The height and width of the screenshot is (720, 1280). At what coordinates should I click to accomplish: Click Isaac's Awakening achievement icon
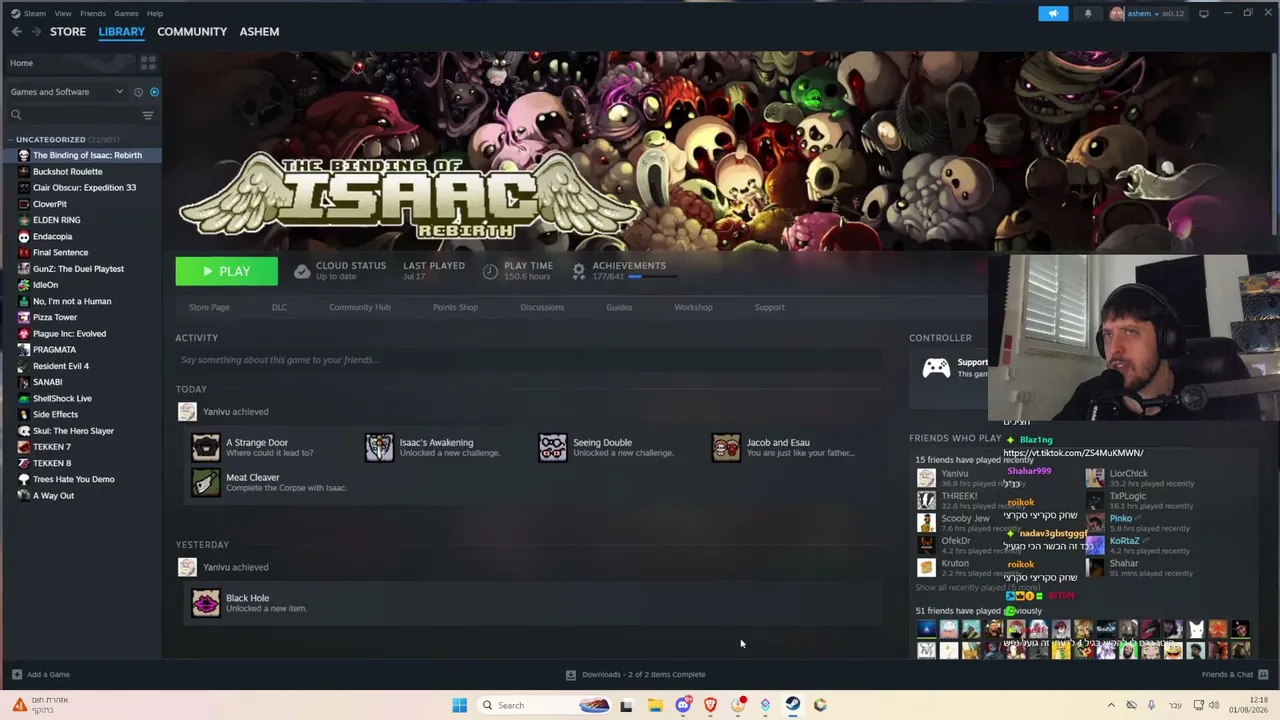point(379,447)
